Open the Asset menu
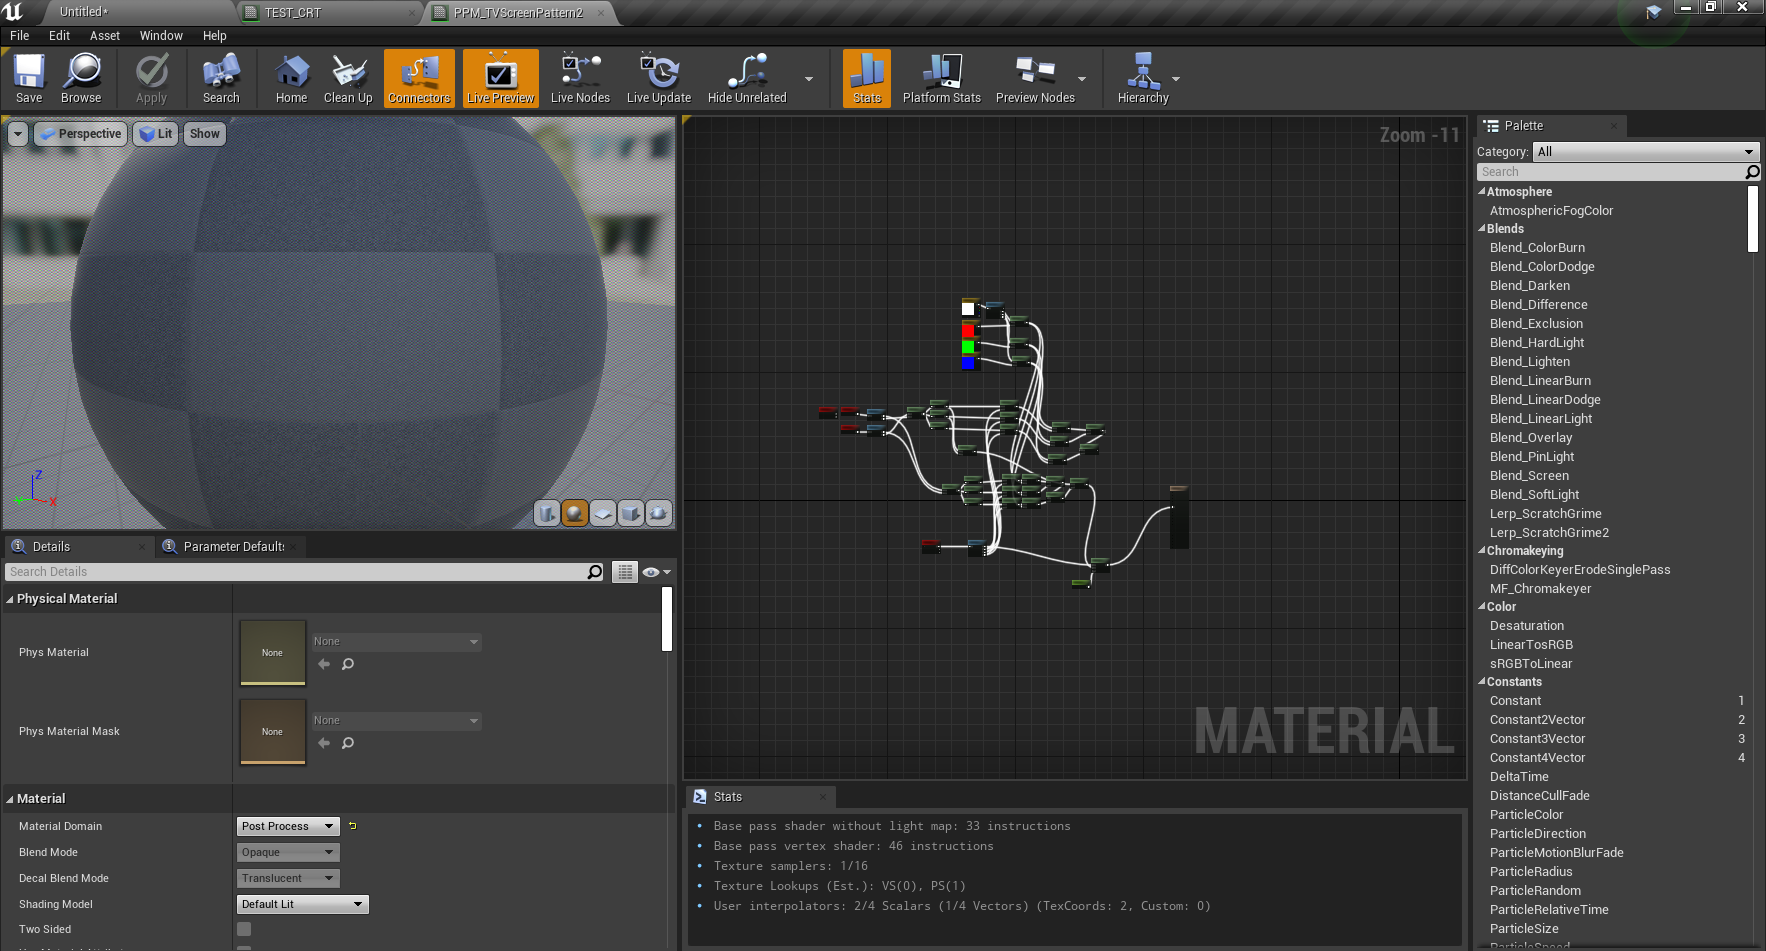Viewport: 1766px width, 951px height. [104, 36]
